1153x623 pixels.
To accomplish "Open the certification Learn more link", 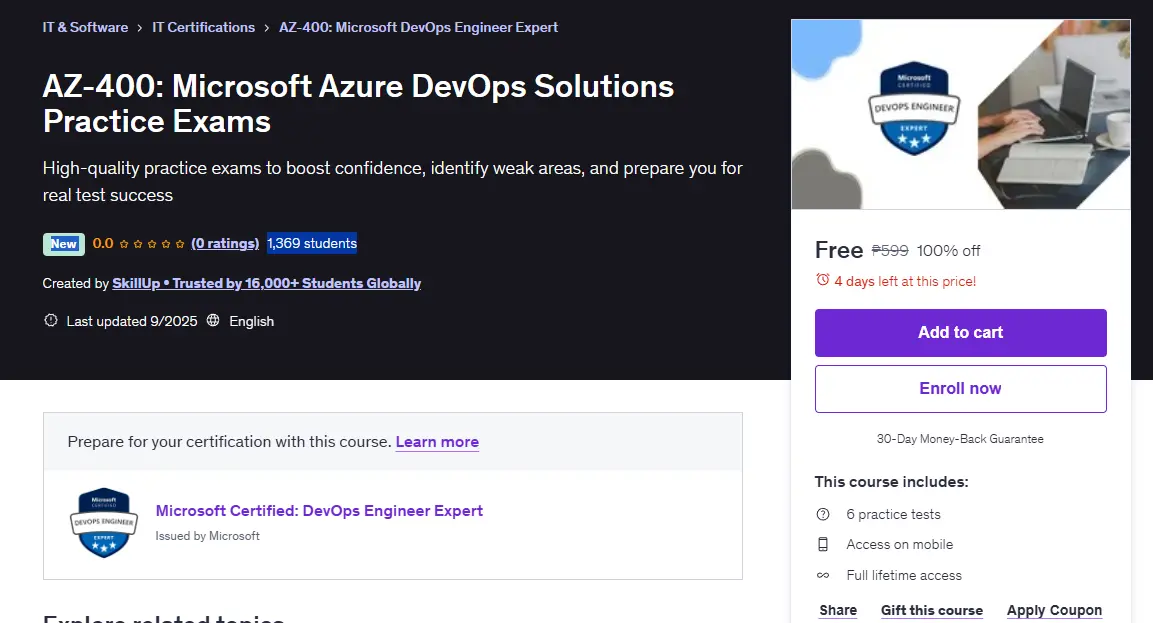I will click(438, 442).
